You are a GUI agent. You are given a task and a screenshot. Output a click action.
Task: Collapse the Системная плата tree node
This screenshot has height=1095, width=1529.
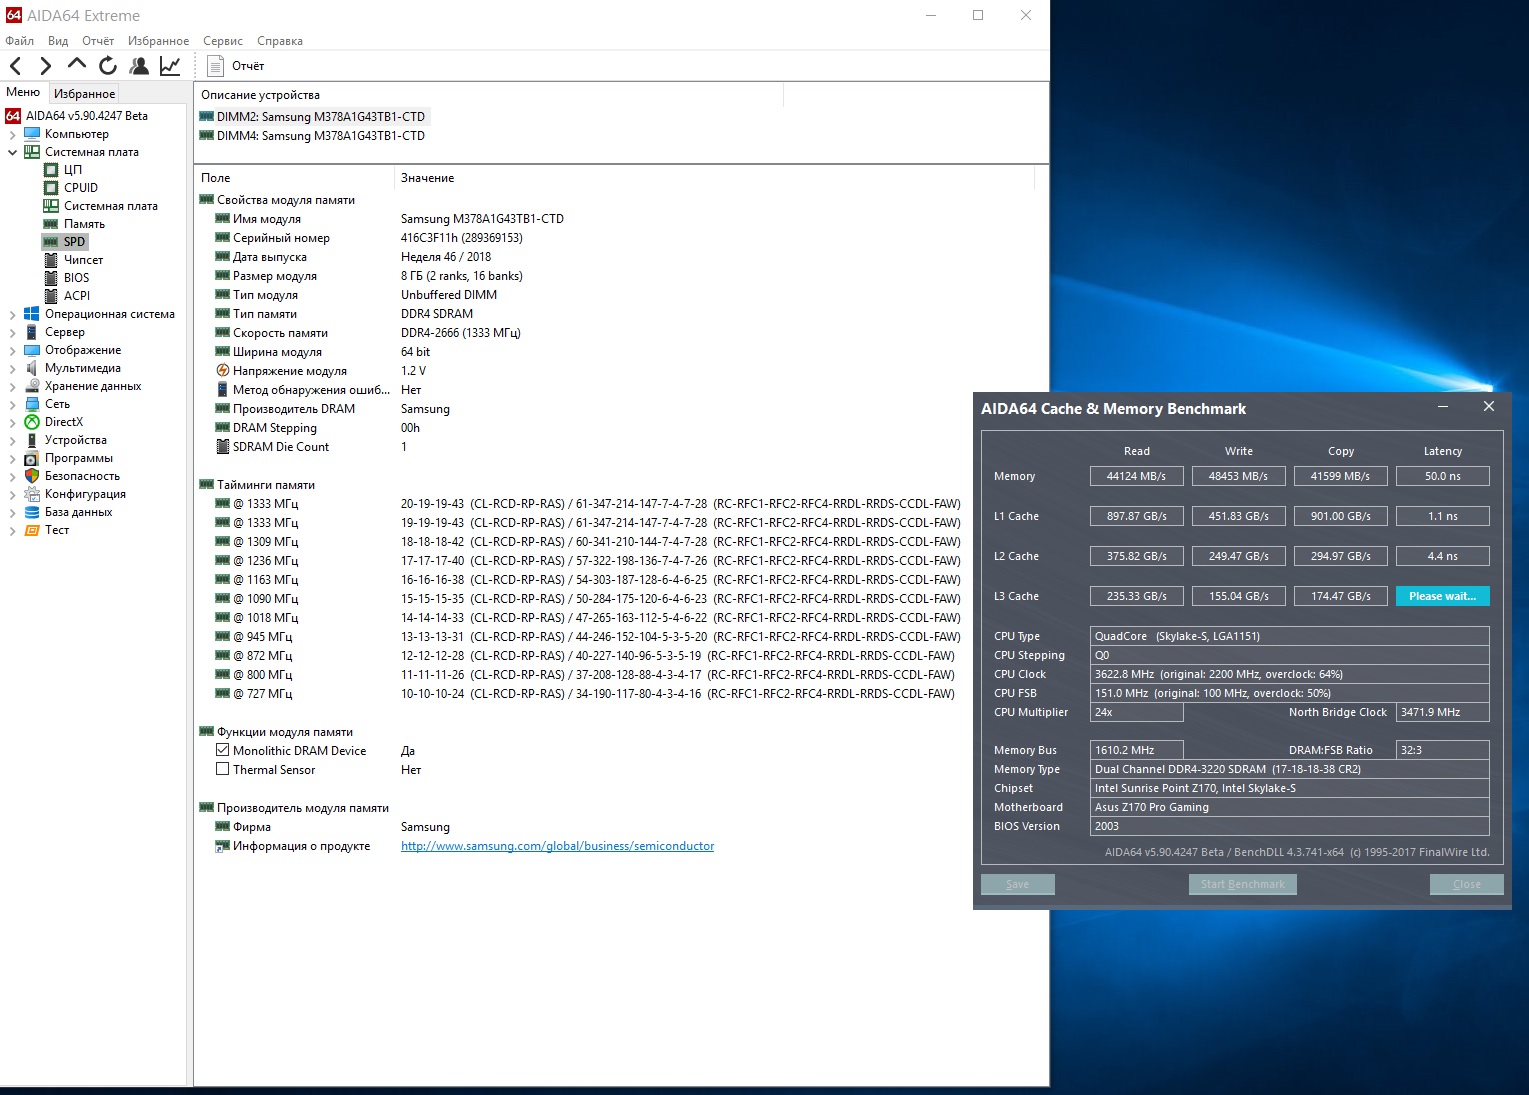(x=12, y=152)
